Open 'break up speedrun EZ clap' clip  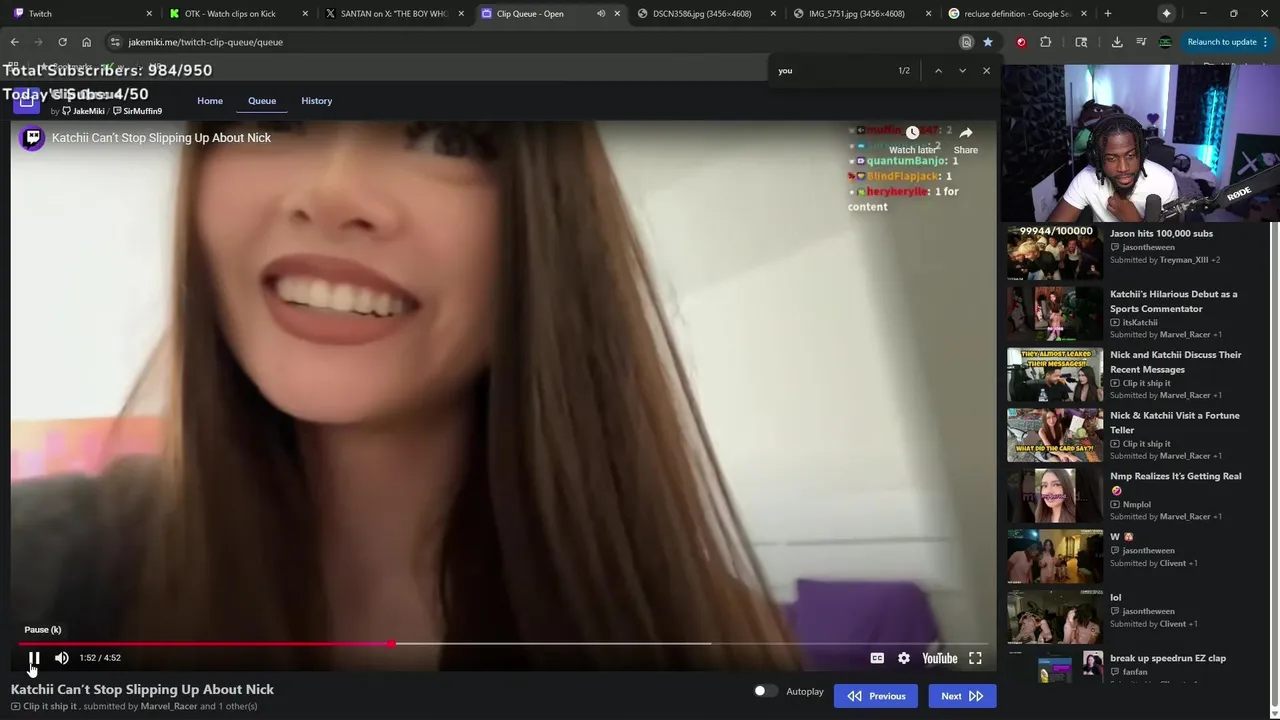pyautogui.click(x=1167, y=658)
